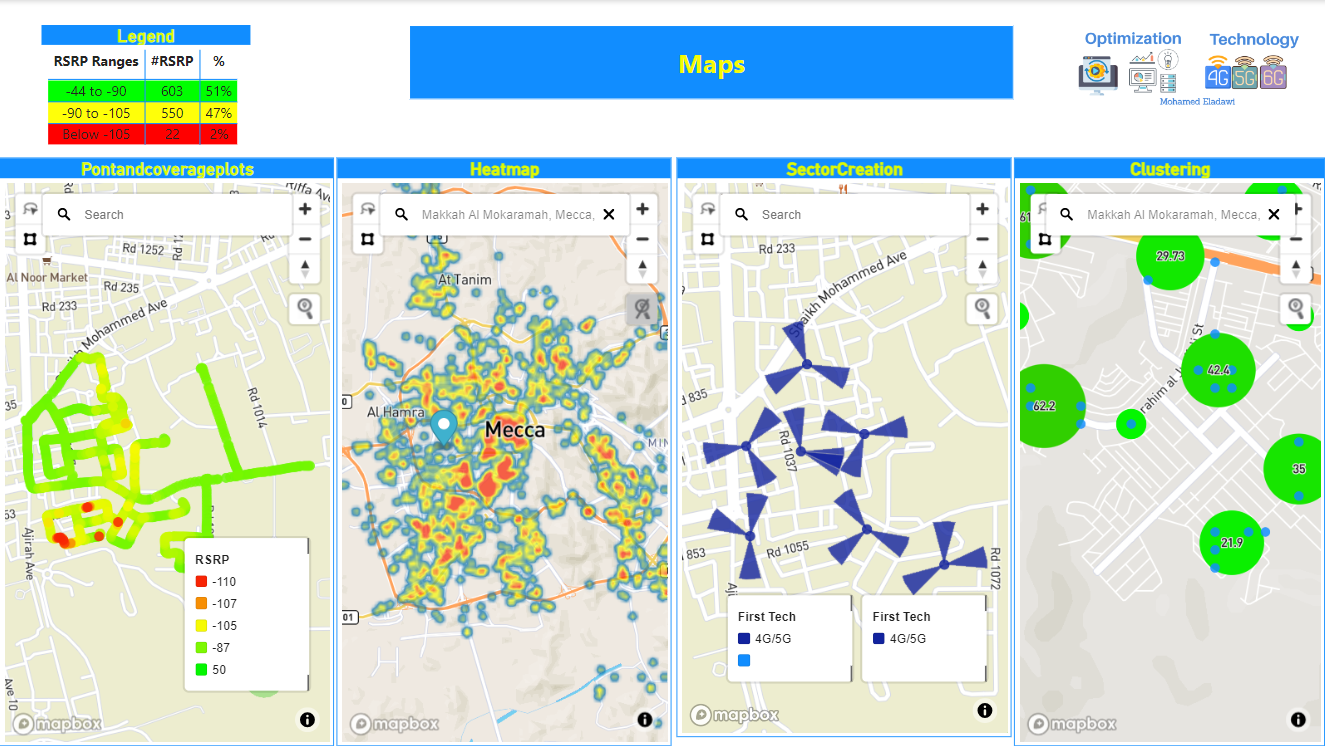This screenshot has width=1325, height=746.
Task: Click the Maps title banner
Action: click(x=711, y=63)
